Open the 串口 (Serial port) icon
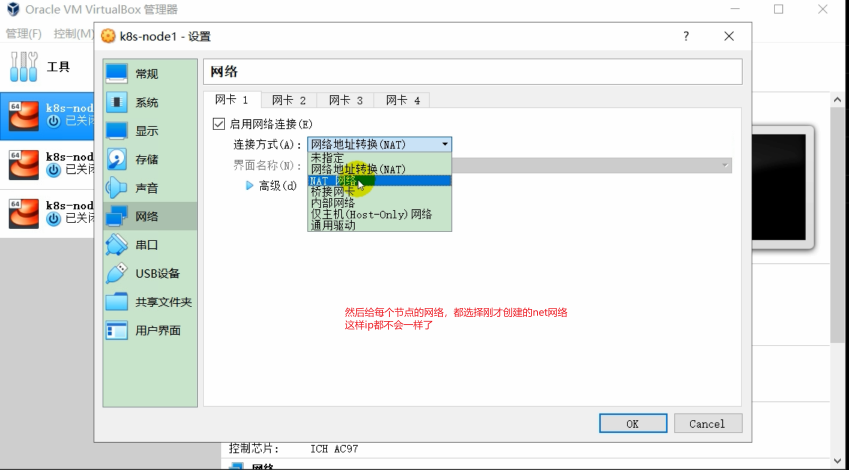The height and width of the screenshot is (470, 849). click(116, 245)
